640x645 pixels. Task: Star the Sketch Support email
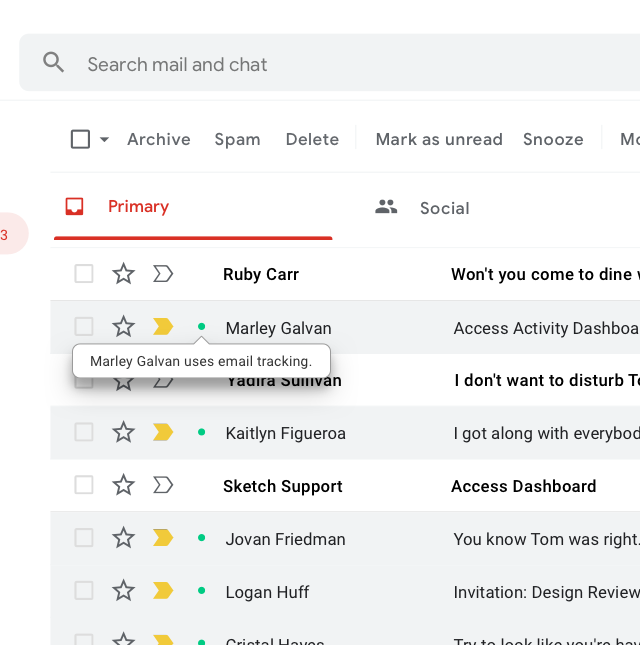tap(123, 486)
